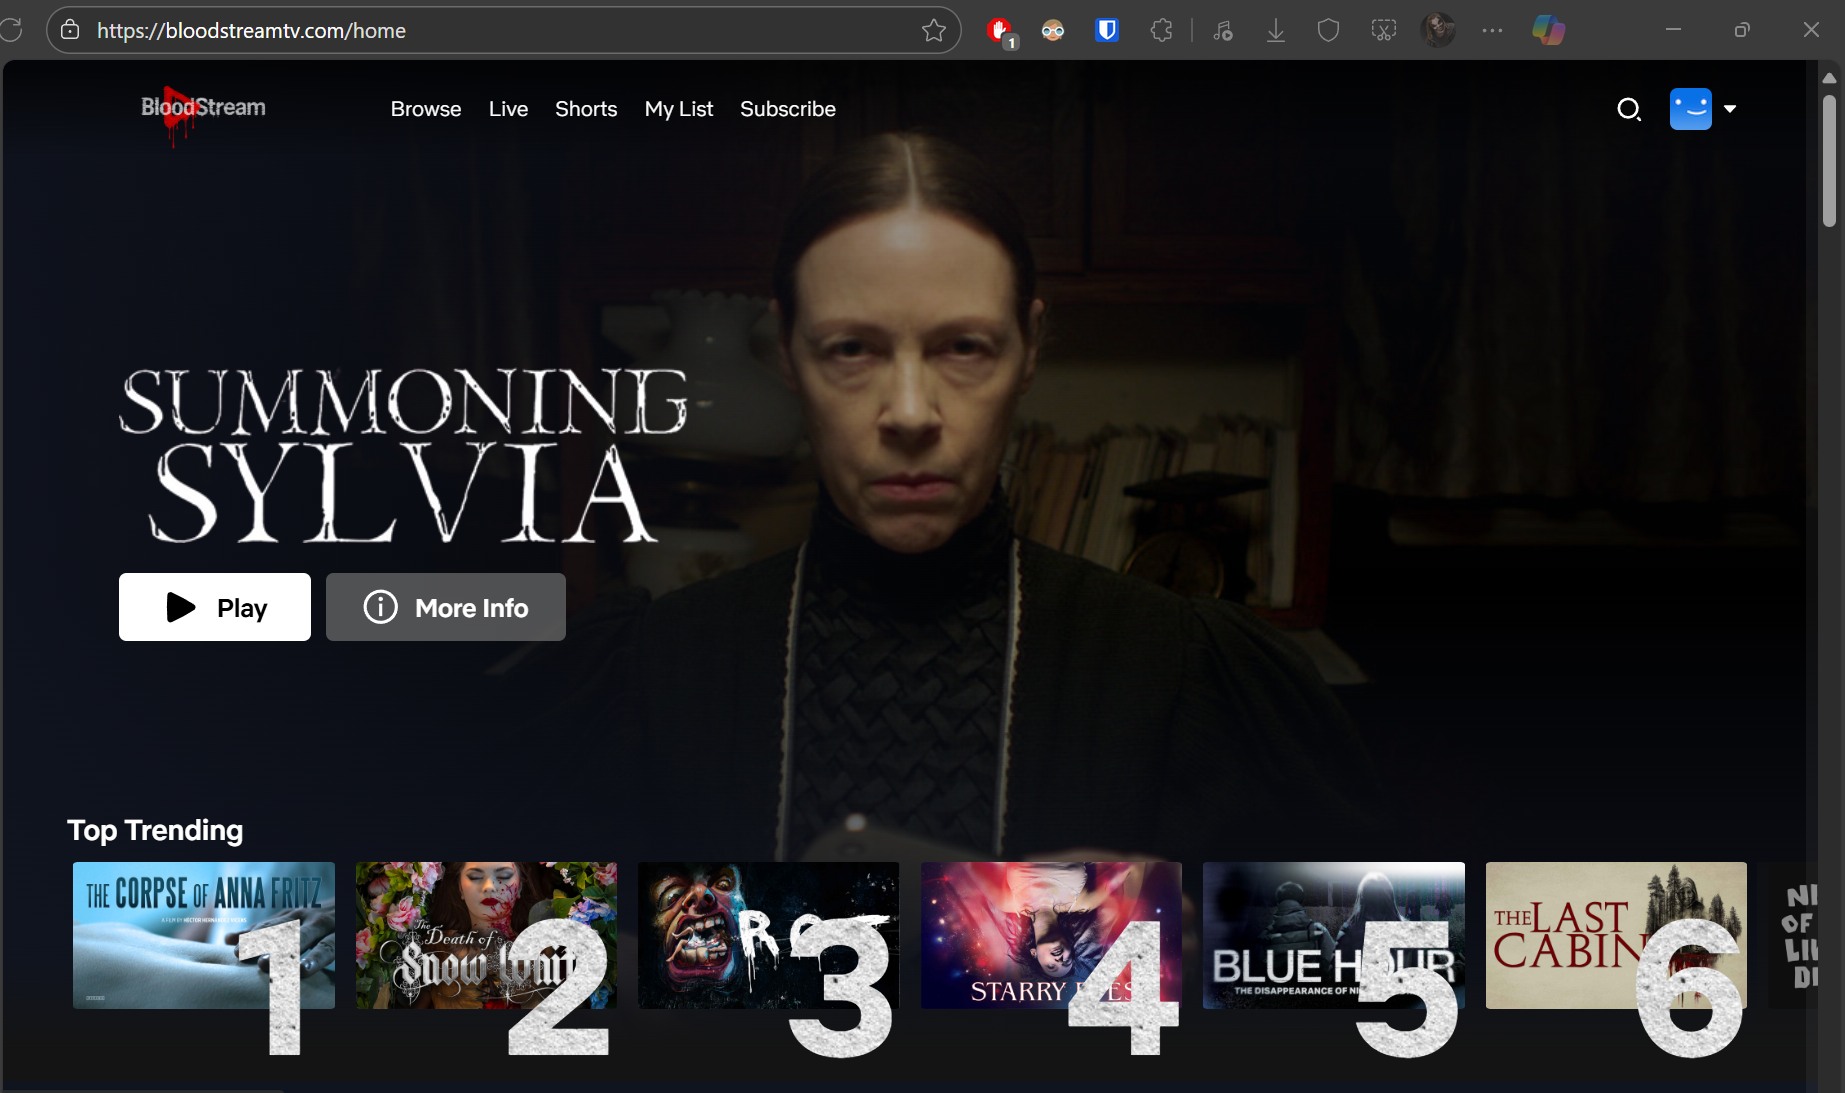Go to the Live section
1845x1093 pixels.
coord(508,109)
